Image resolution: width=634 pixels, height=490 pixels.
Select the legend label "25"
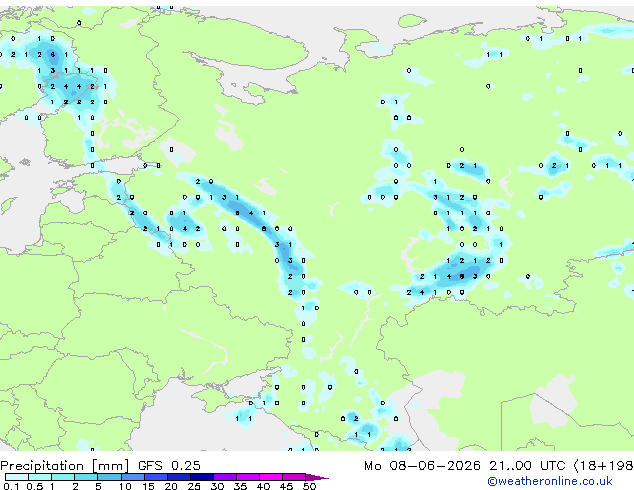pyautogui.click(x=194, y=486)
